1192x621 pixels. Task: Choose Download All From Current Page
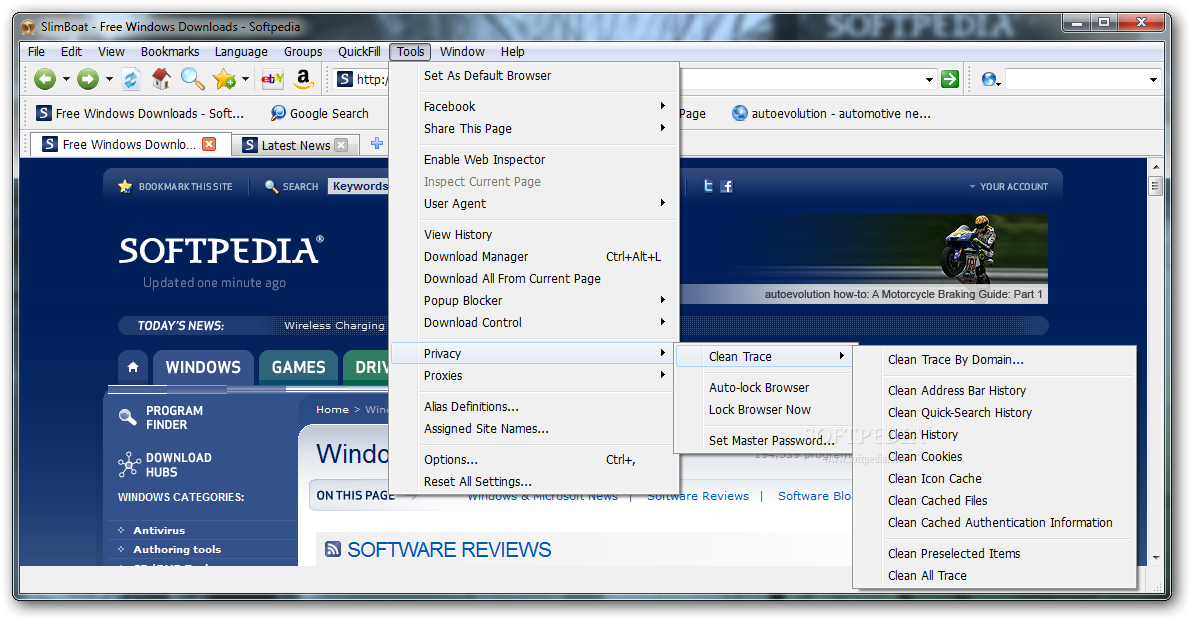[x=534, y=279]
